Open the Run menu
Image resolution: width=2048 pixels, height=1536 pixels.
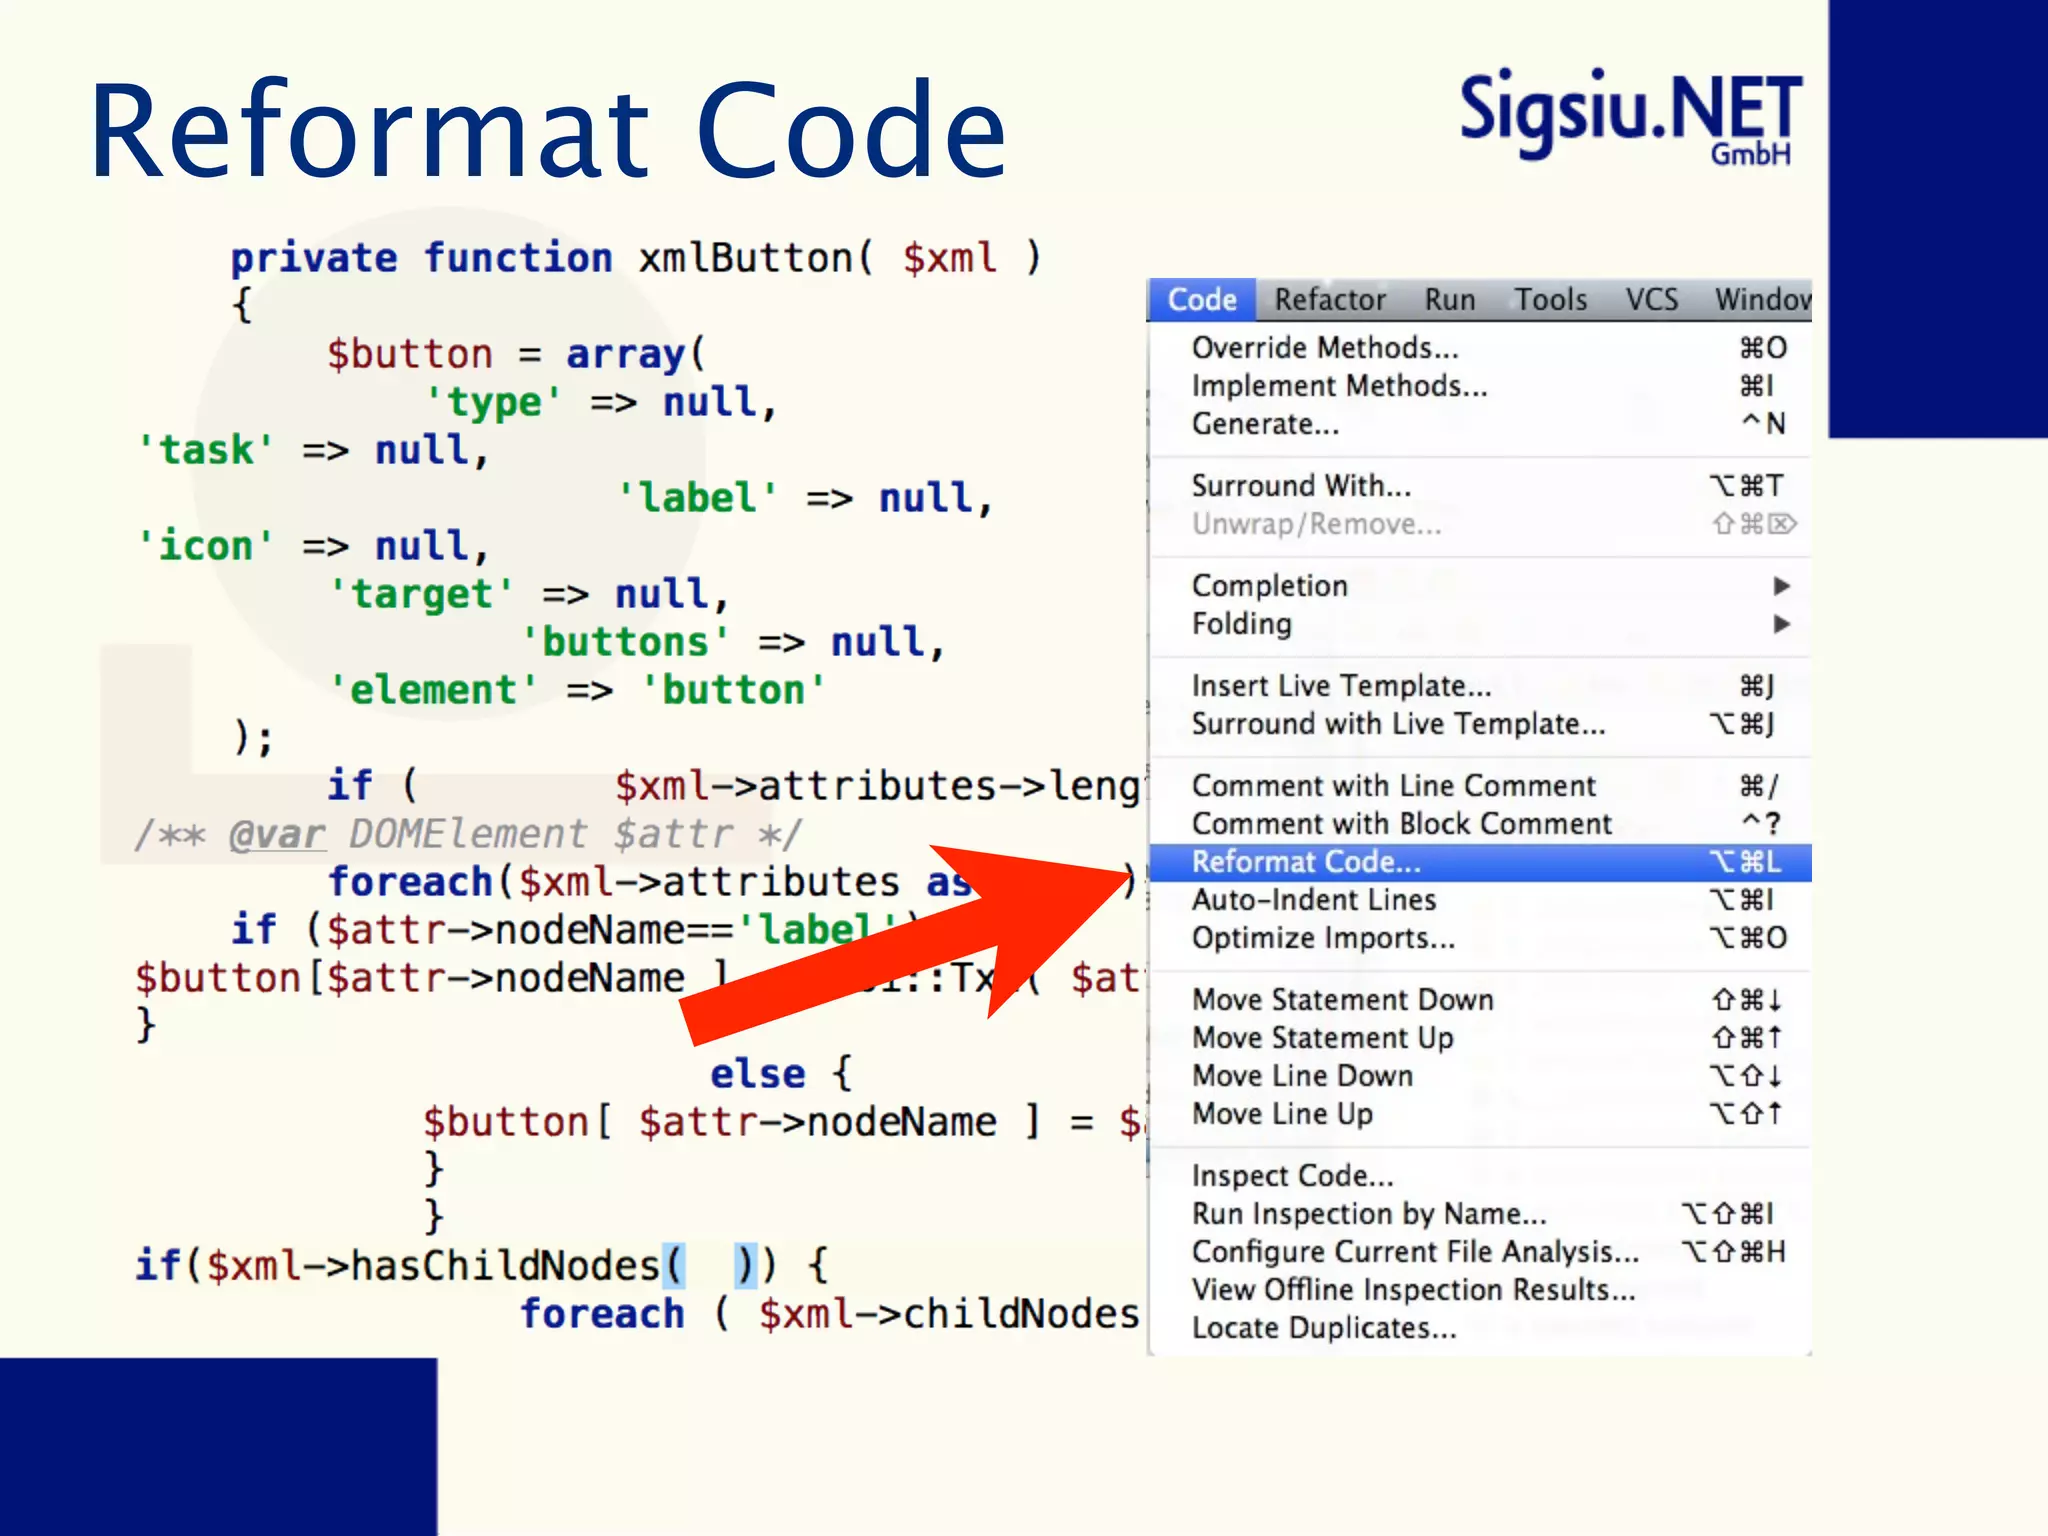pos(1449,300)
